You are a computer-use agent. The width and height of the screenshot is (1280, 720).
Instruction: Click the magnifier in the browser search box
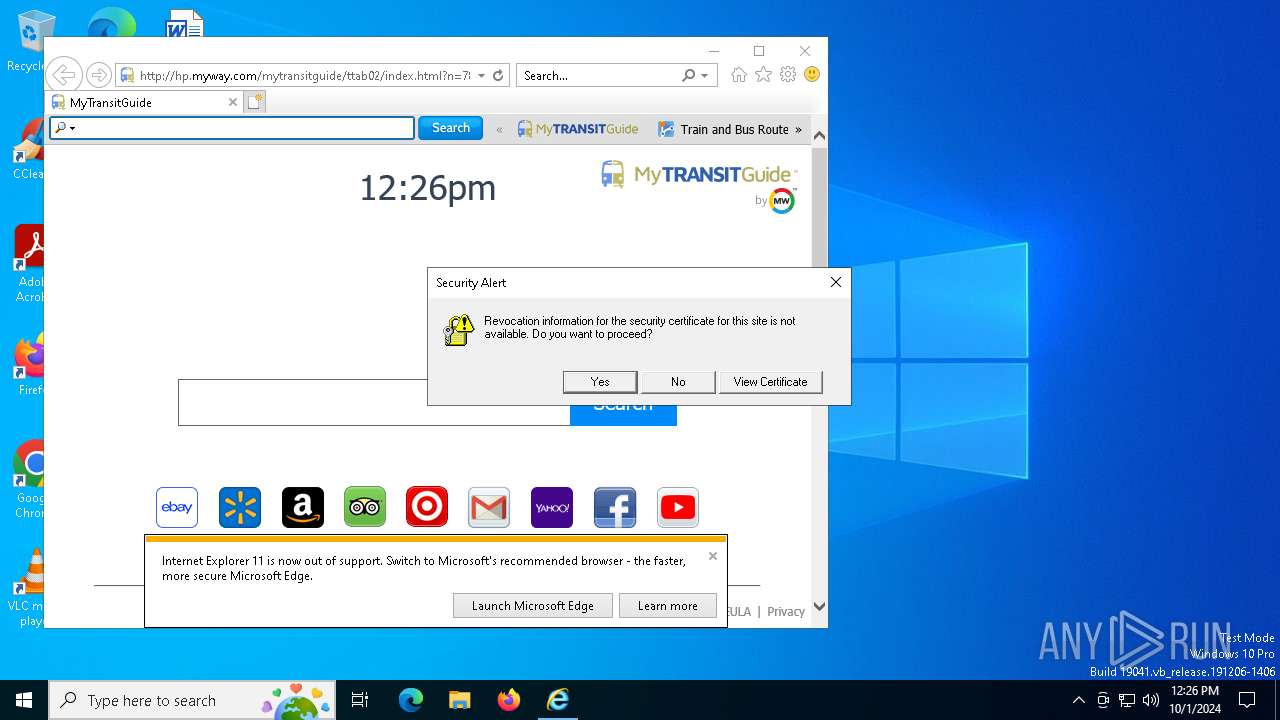click(688, 75)
